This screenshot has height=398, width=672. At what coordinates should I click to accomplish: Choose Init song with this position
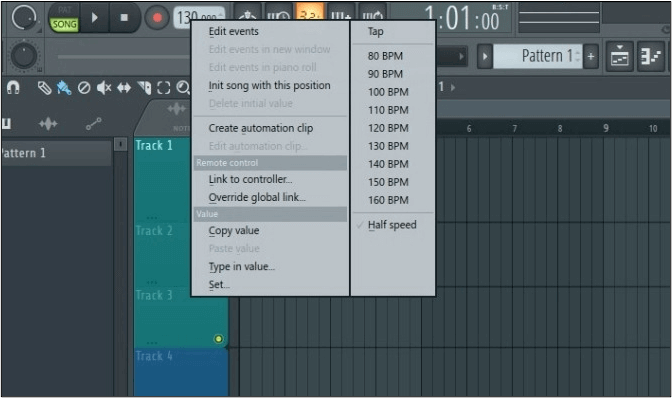click(x=269, y=85)
